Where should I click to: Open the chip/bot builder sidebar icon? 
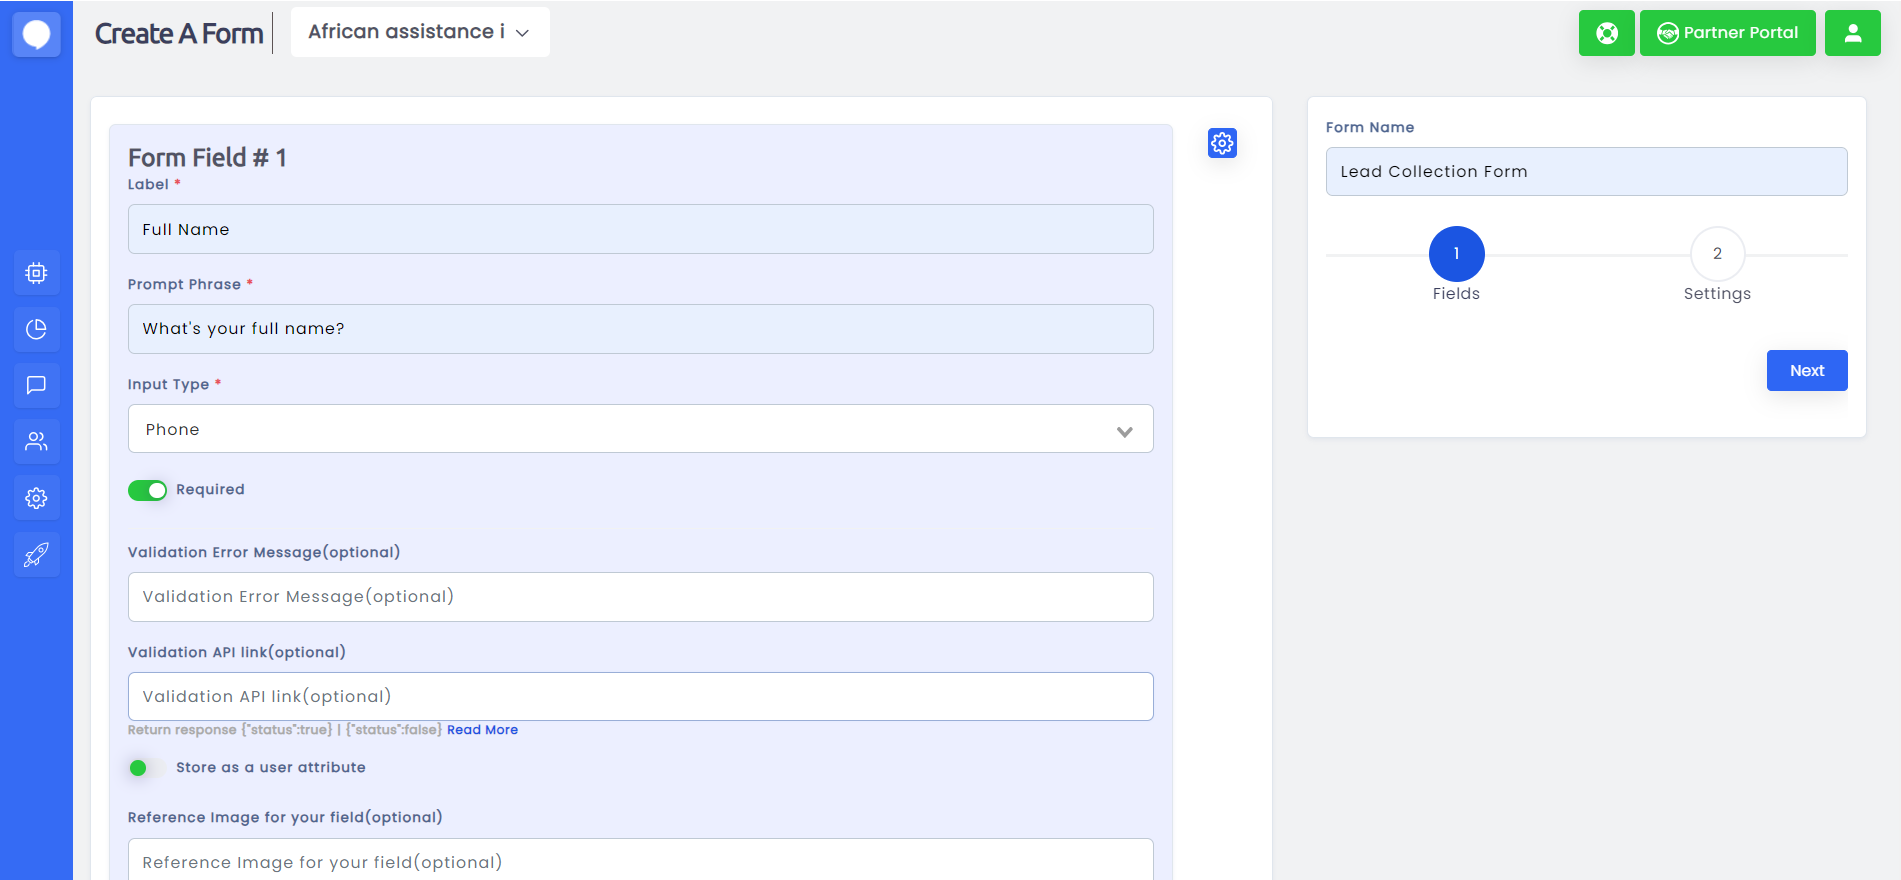click(36, 273)
